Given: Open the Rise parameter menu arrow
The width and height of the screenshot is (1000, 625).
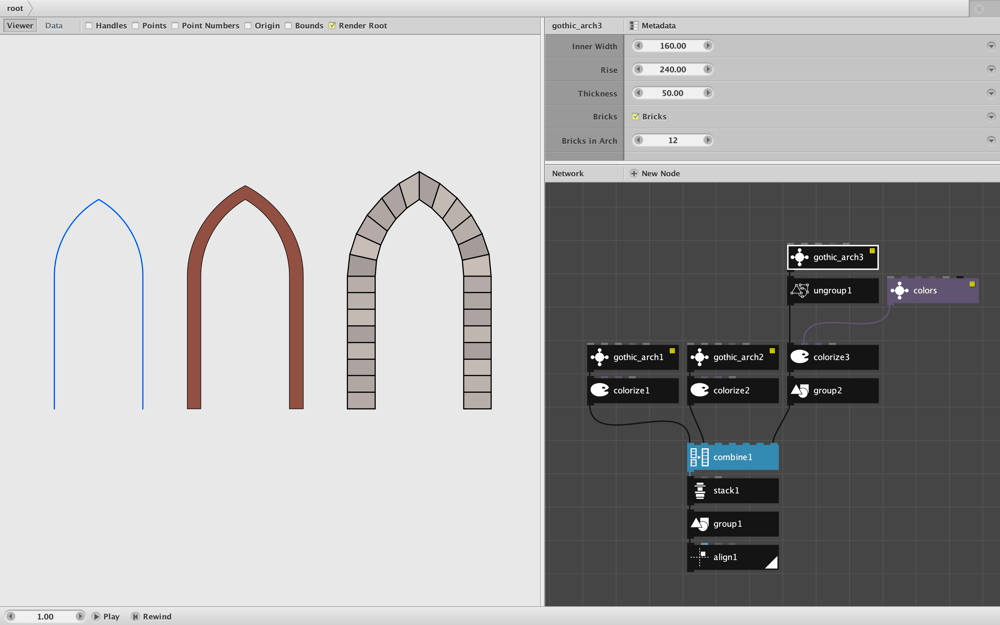Looking at the screenshot, I should [x=991, y=70].
